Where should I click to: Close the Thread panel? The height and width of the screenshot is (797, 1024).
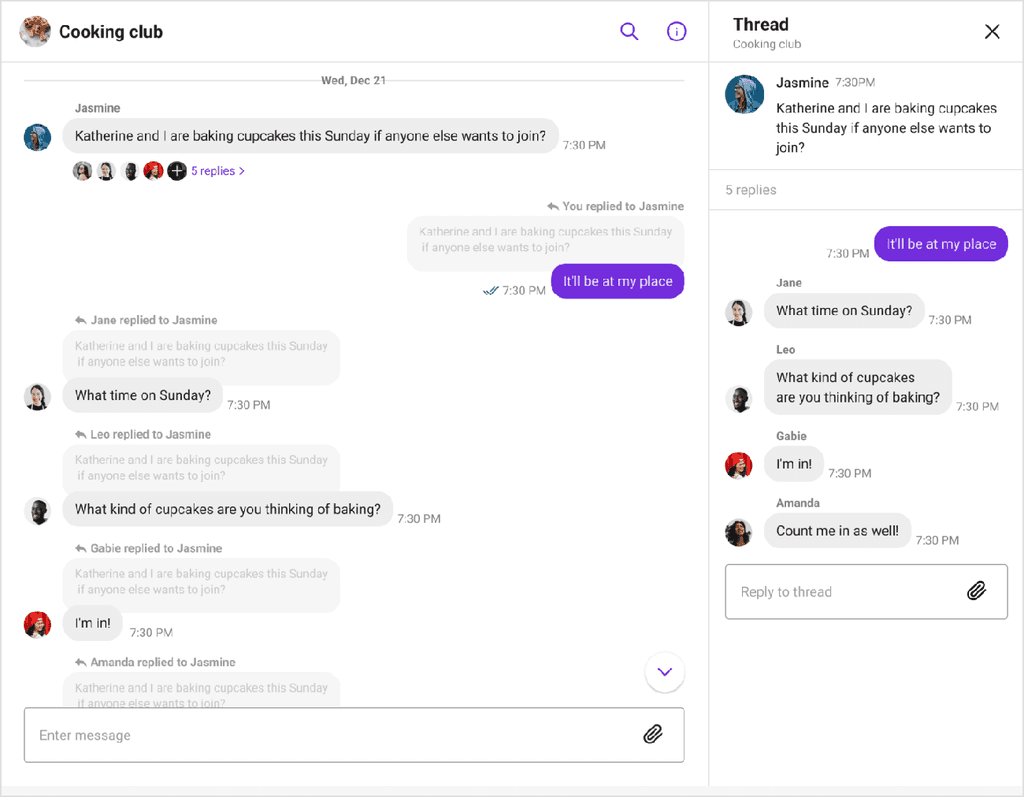(992, 31)
